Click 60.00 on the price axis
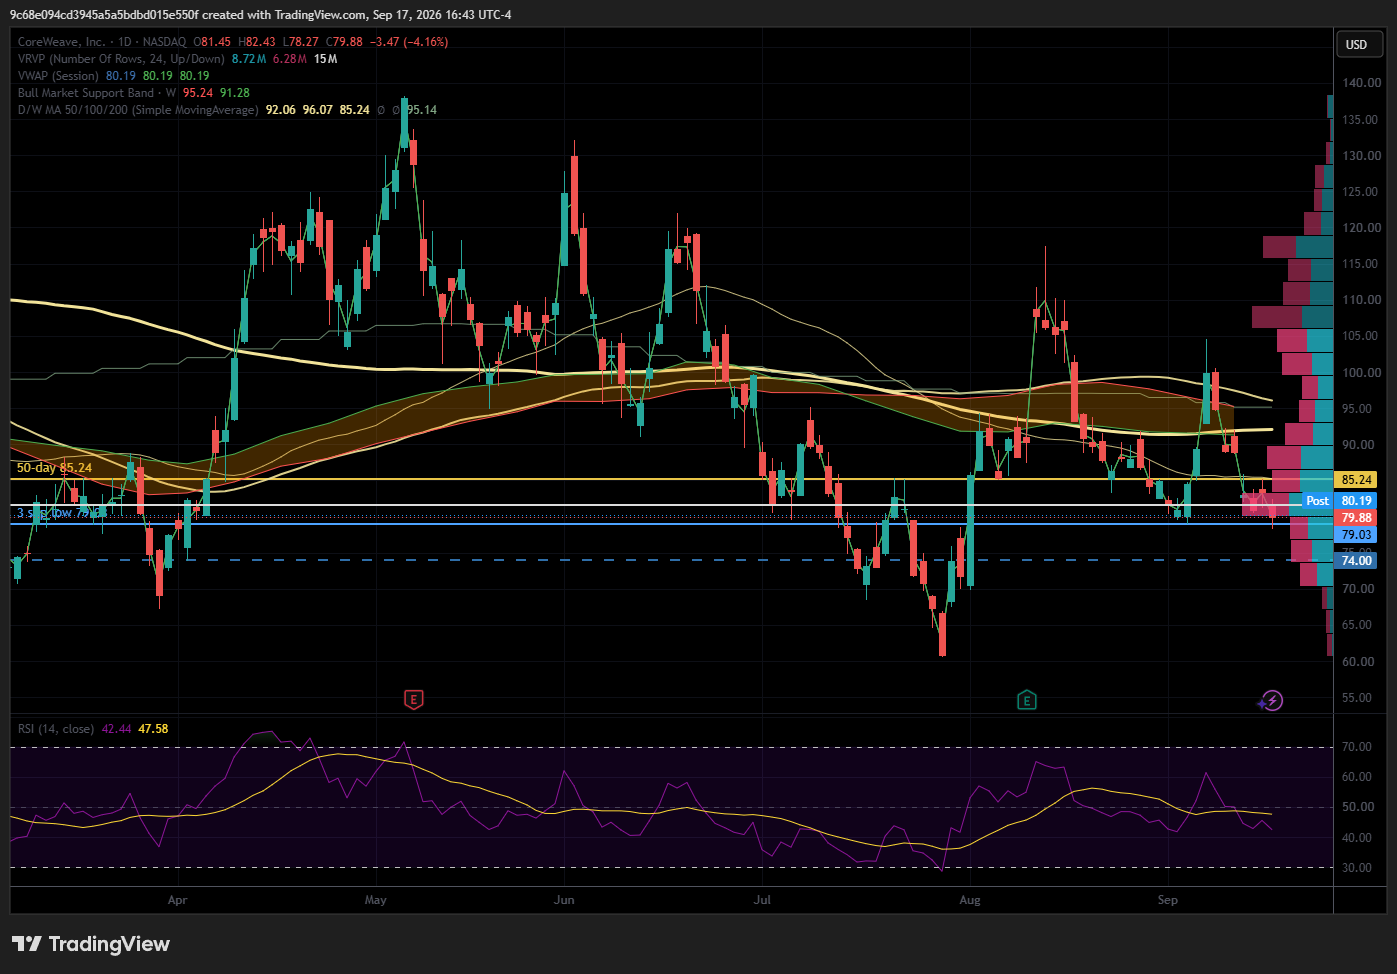The image size is (1397, 974). point(1357,662)
